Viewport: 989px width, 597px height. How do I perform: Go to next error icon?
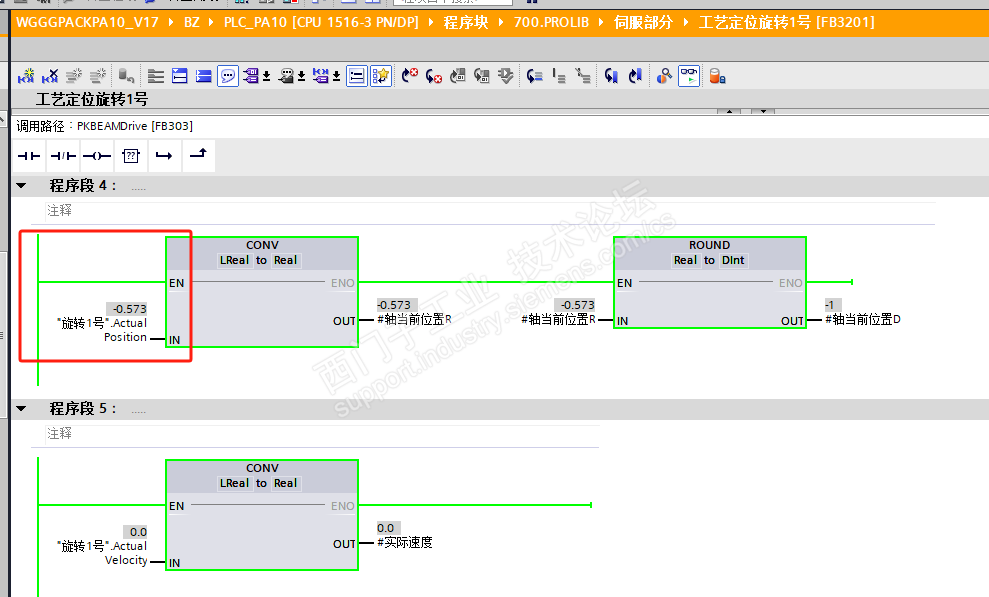click(410, 76)
